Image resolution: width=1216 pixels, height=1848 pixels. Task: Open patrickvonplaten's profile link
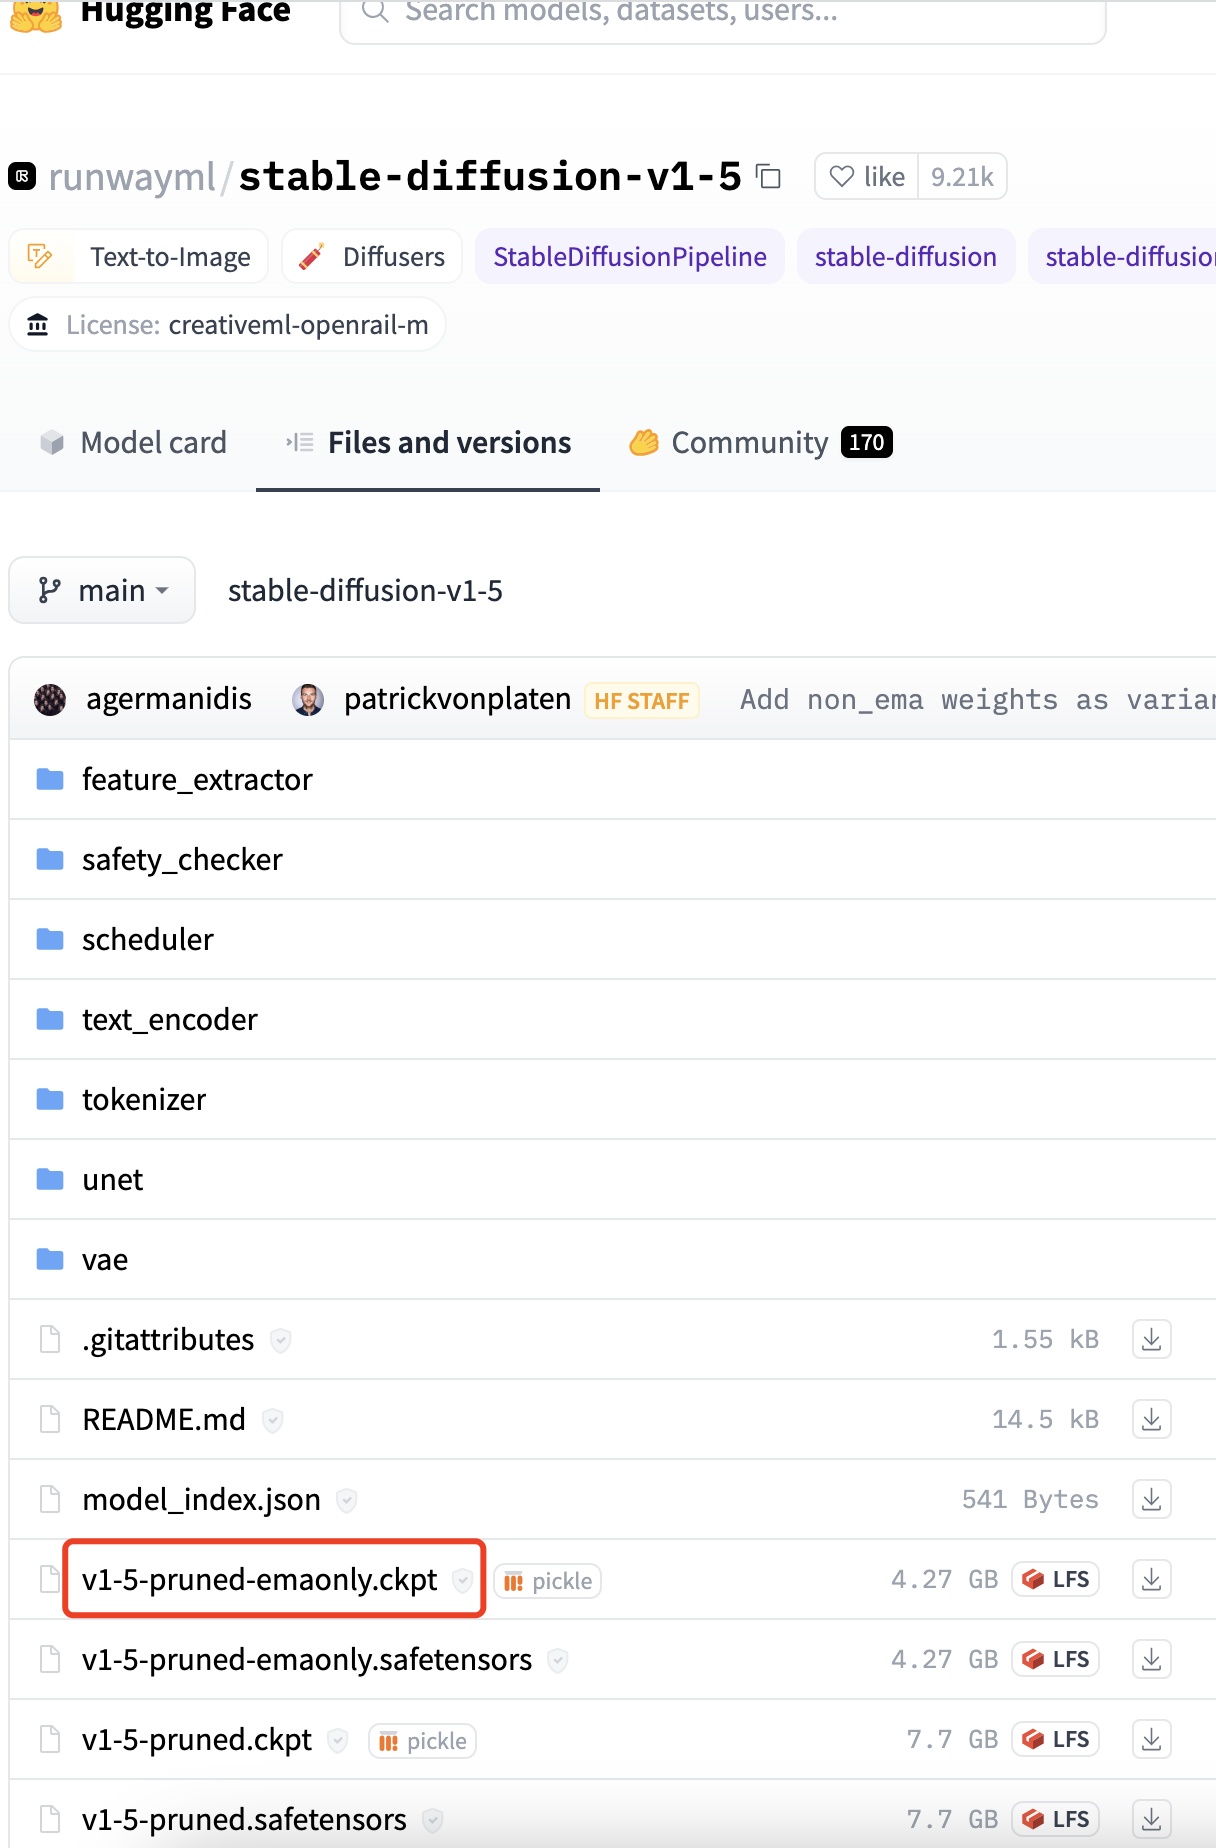coord(457,699)
